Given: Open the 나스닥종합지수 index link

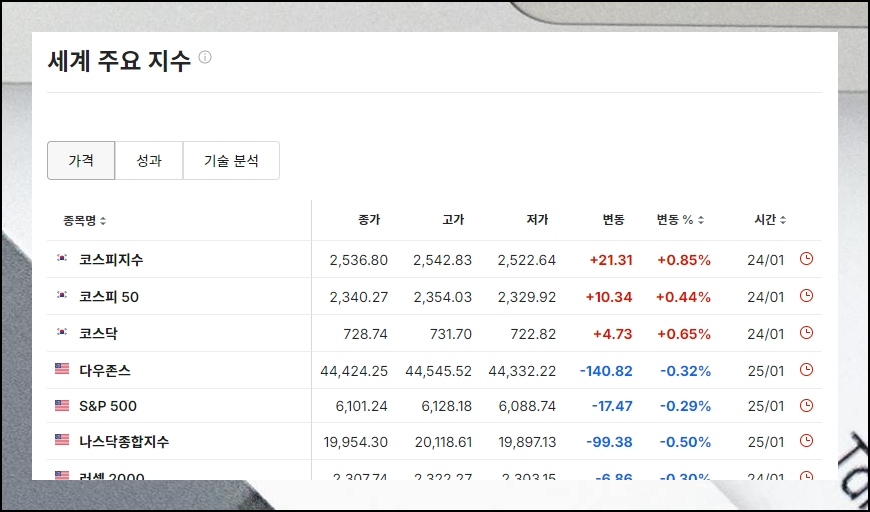Looking at the screenshot, I should pos(124,442).
